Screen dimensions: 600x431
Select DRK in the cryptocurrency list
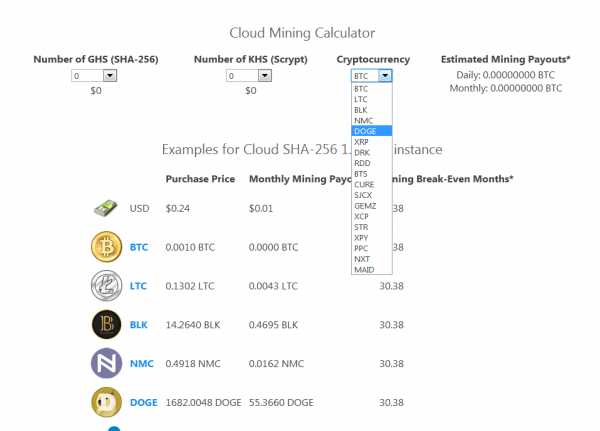point(372,153)
